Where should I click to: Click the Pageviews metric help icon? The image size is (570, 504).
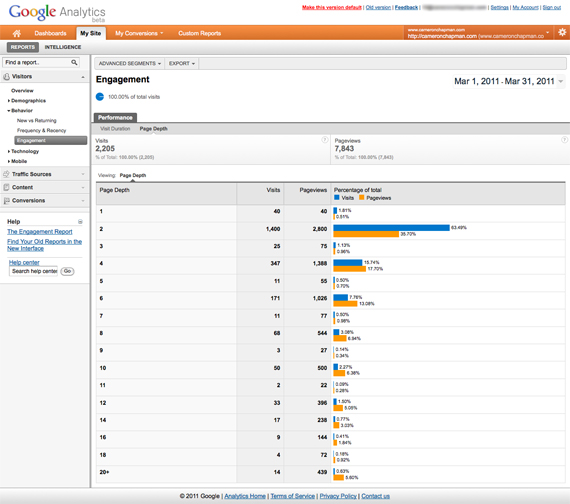(564, 140)
